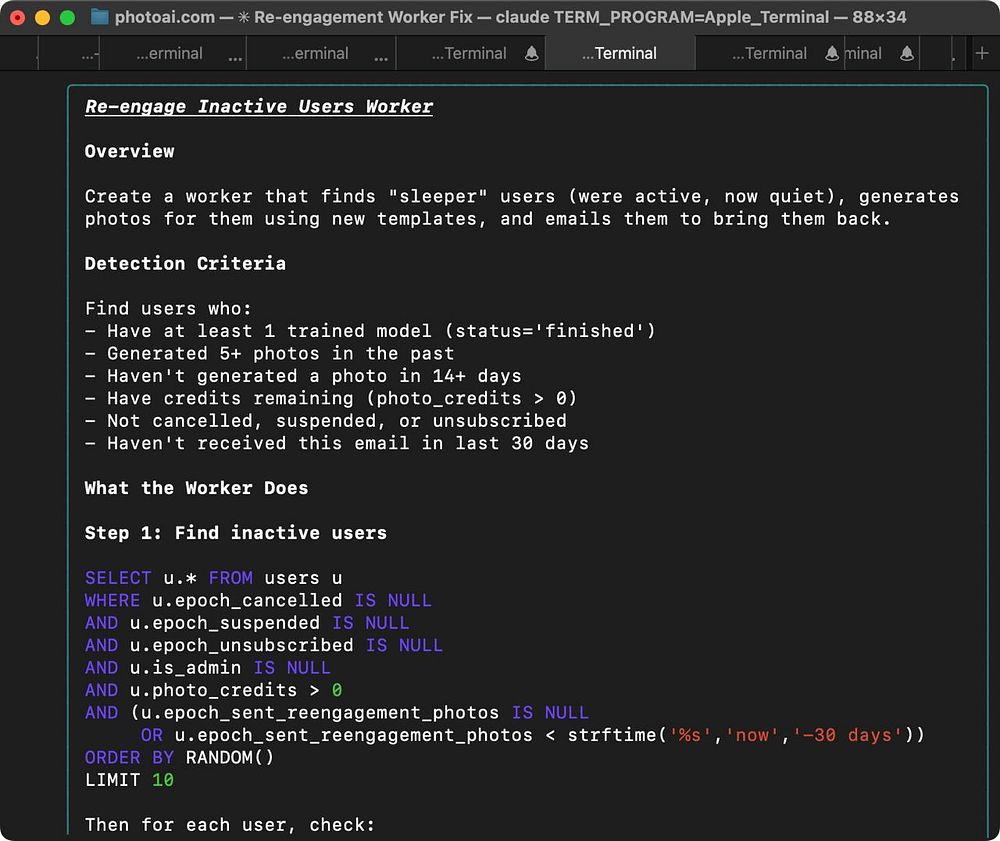Screen dimensions: 1000x841
Task: Click the yellow minimize window button
Action: [x=42, y=17]
